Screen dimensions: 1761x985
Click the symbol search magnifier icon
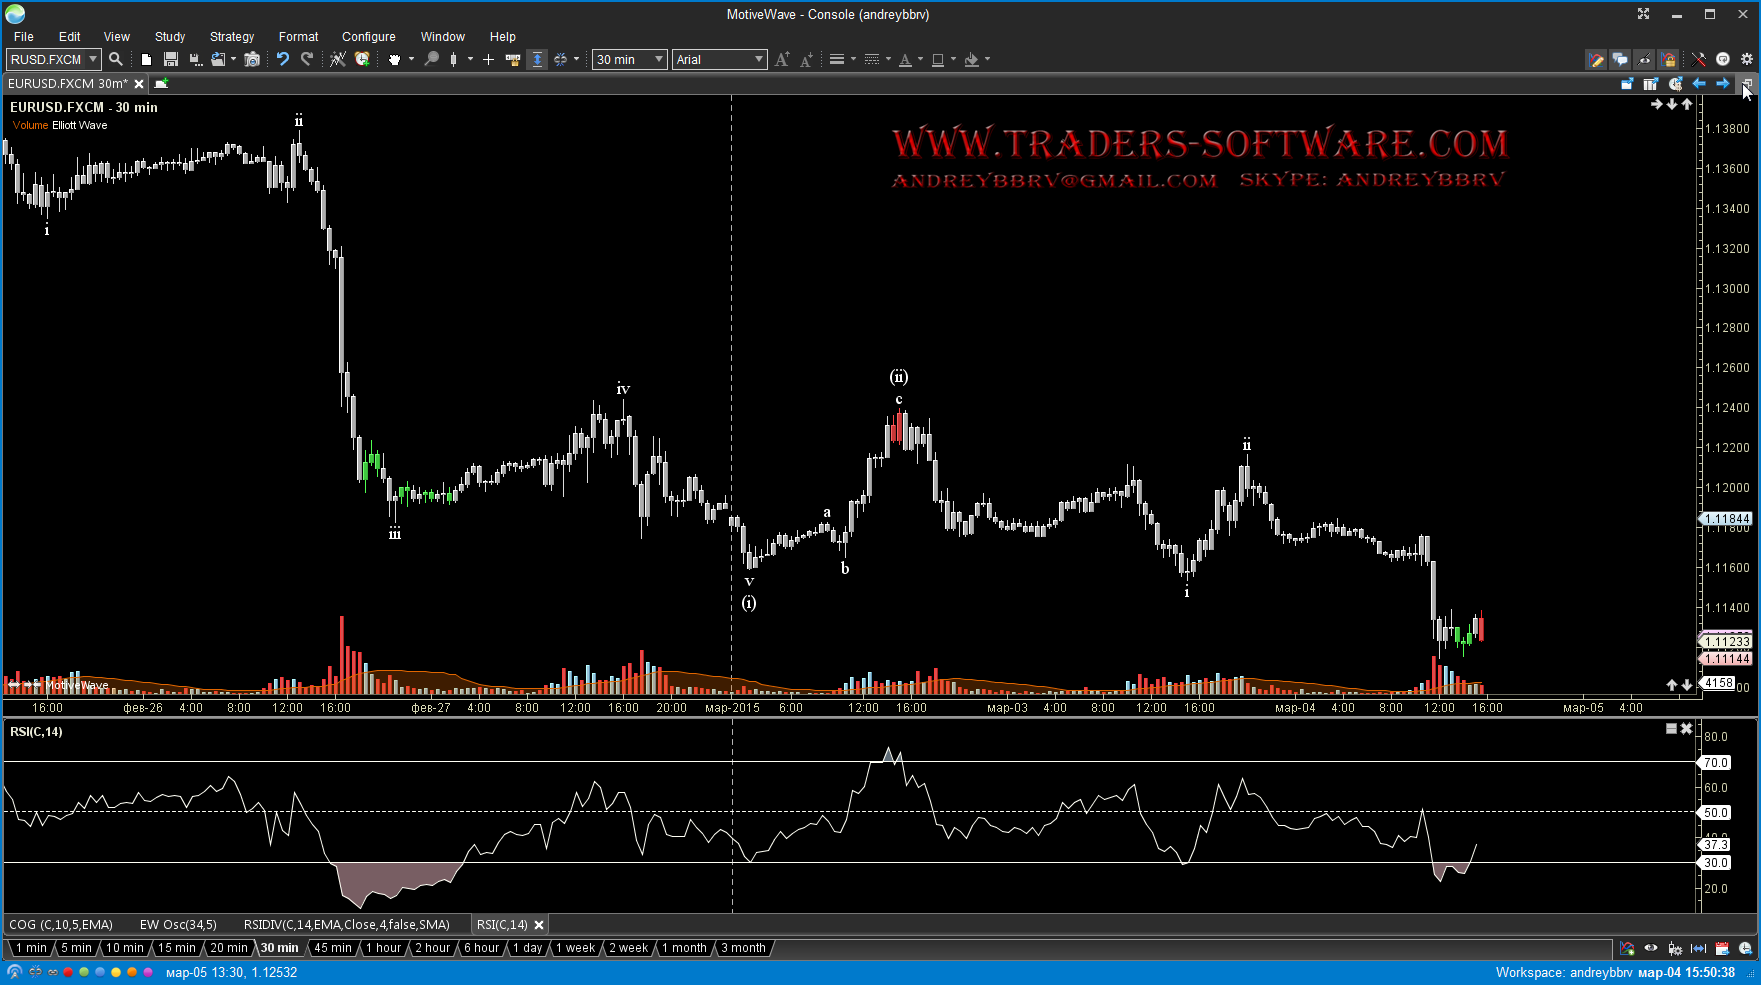(116, 59)
